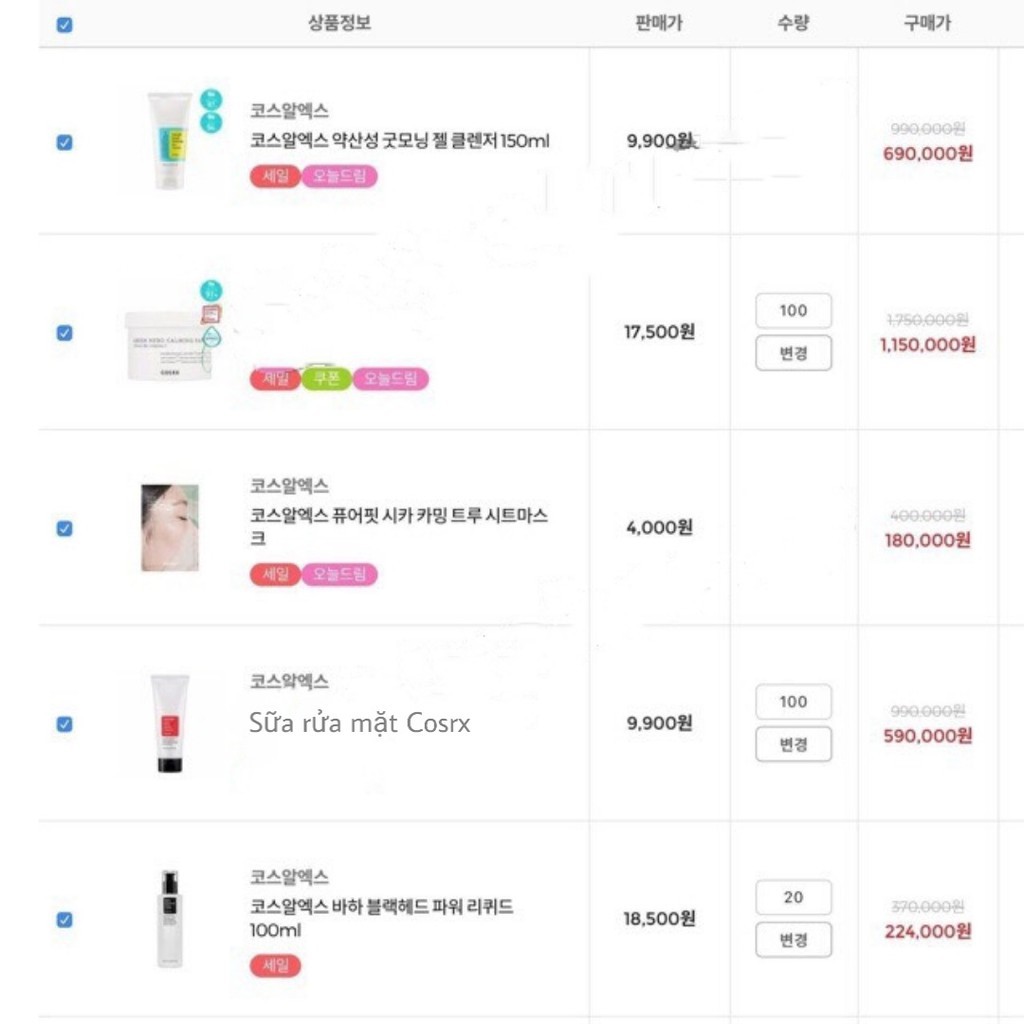This screenshot has height=1024, width=1024.
Task: Click the 오늘드림 badge on the gel cleanser
Action: (338, 176)
